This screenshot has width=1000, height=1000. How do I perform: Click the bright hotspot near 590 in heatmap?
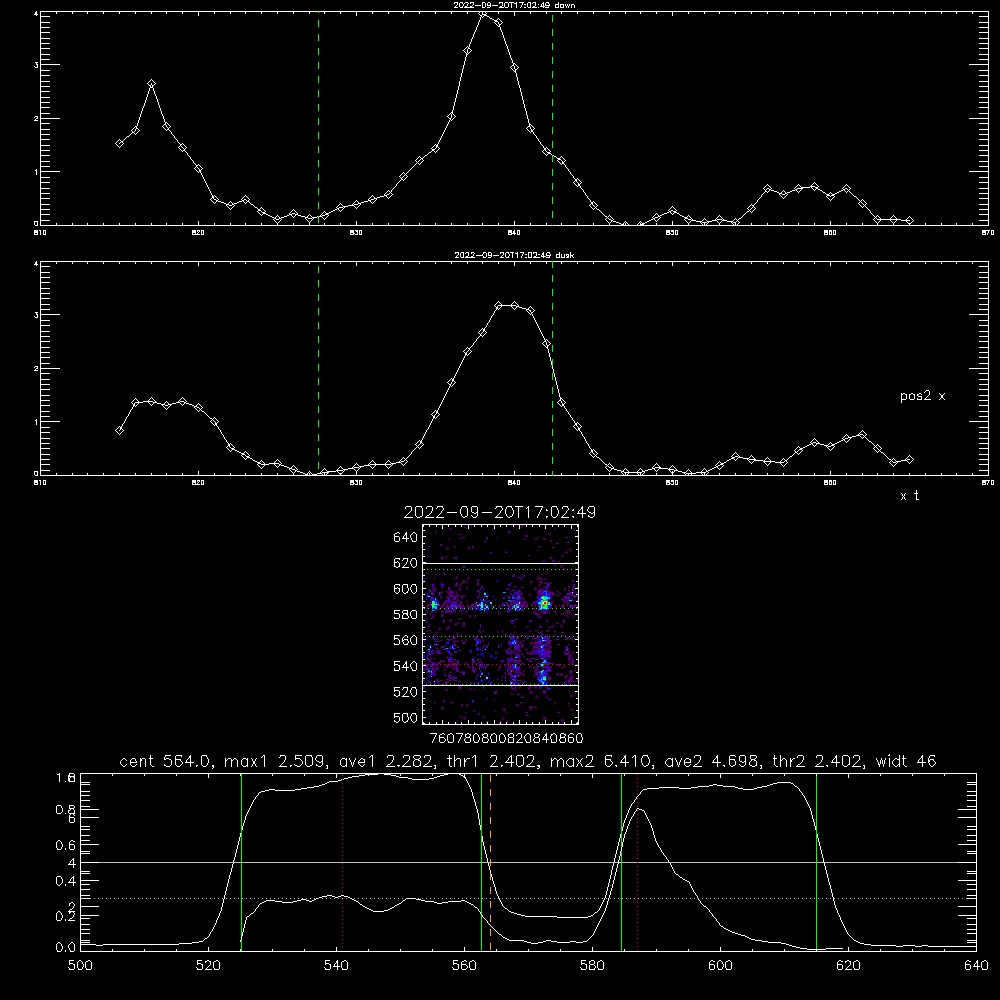coord(544,603)
